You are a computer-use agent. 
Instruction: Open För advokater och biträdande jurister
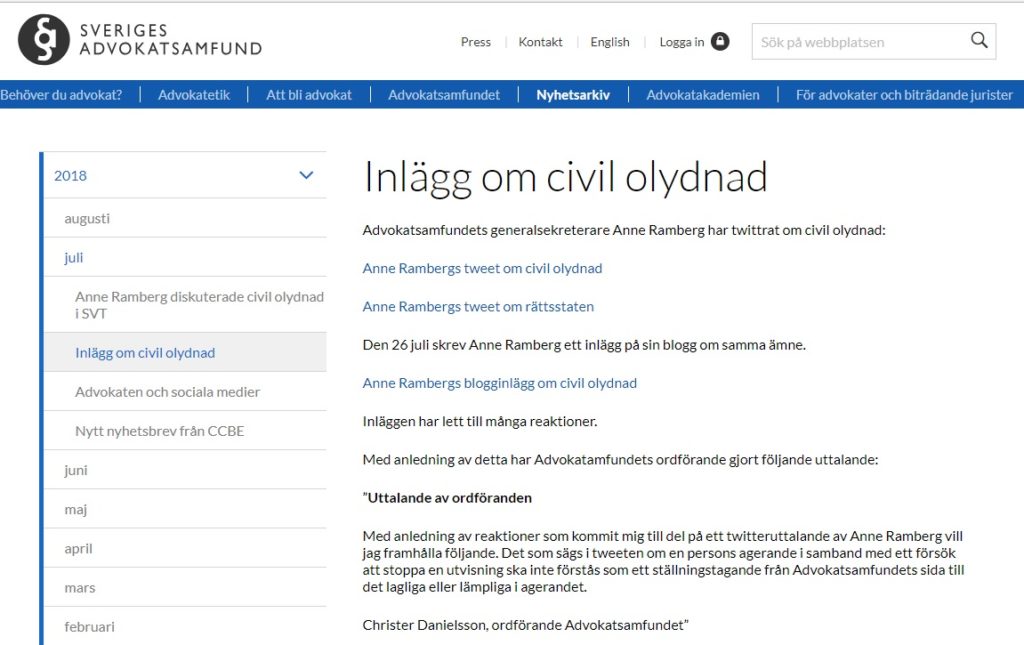coord(904,95)
